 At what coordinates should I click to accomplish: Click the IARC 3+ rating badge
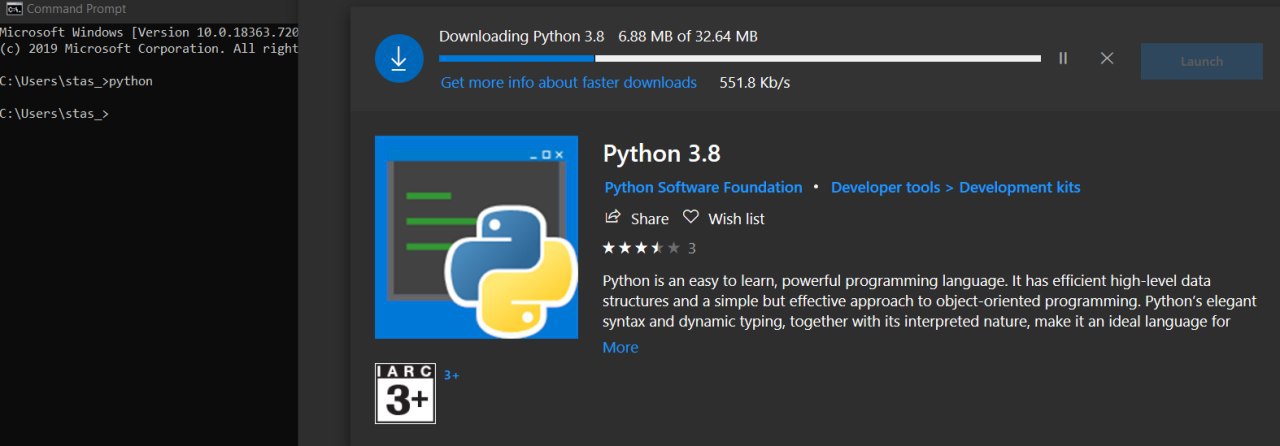[406, 393]
